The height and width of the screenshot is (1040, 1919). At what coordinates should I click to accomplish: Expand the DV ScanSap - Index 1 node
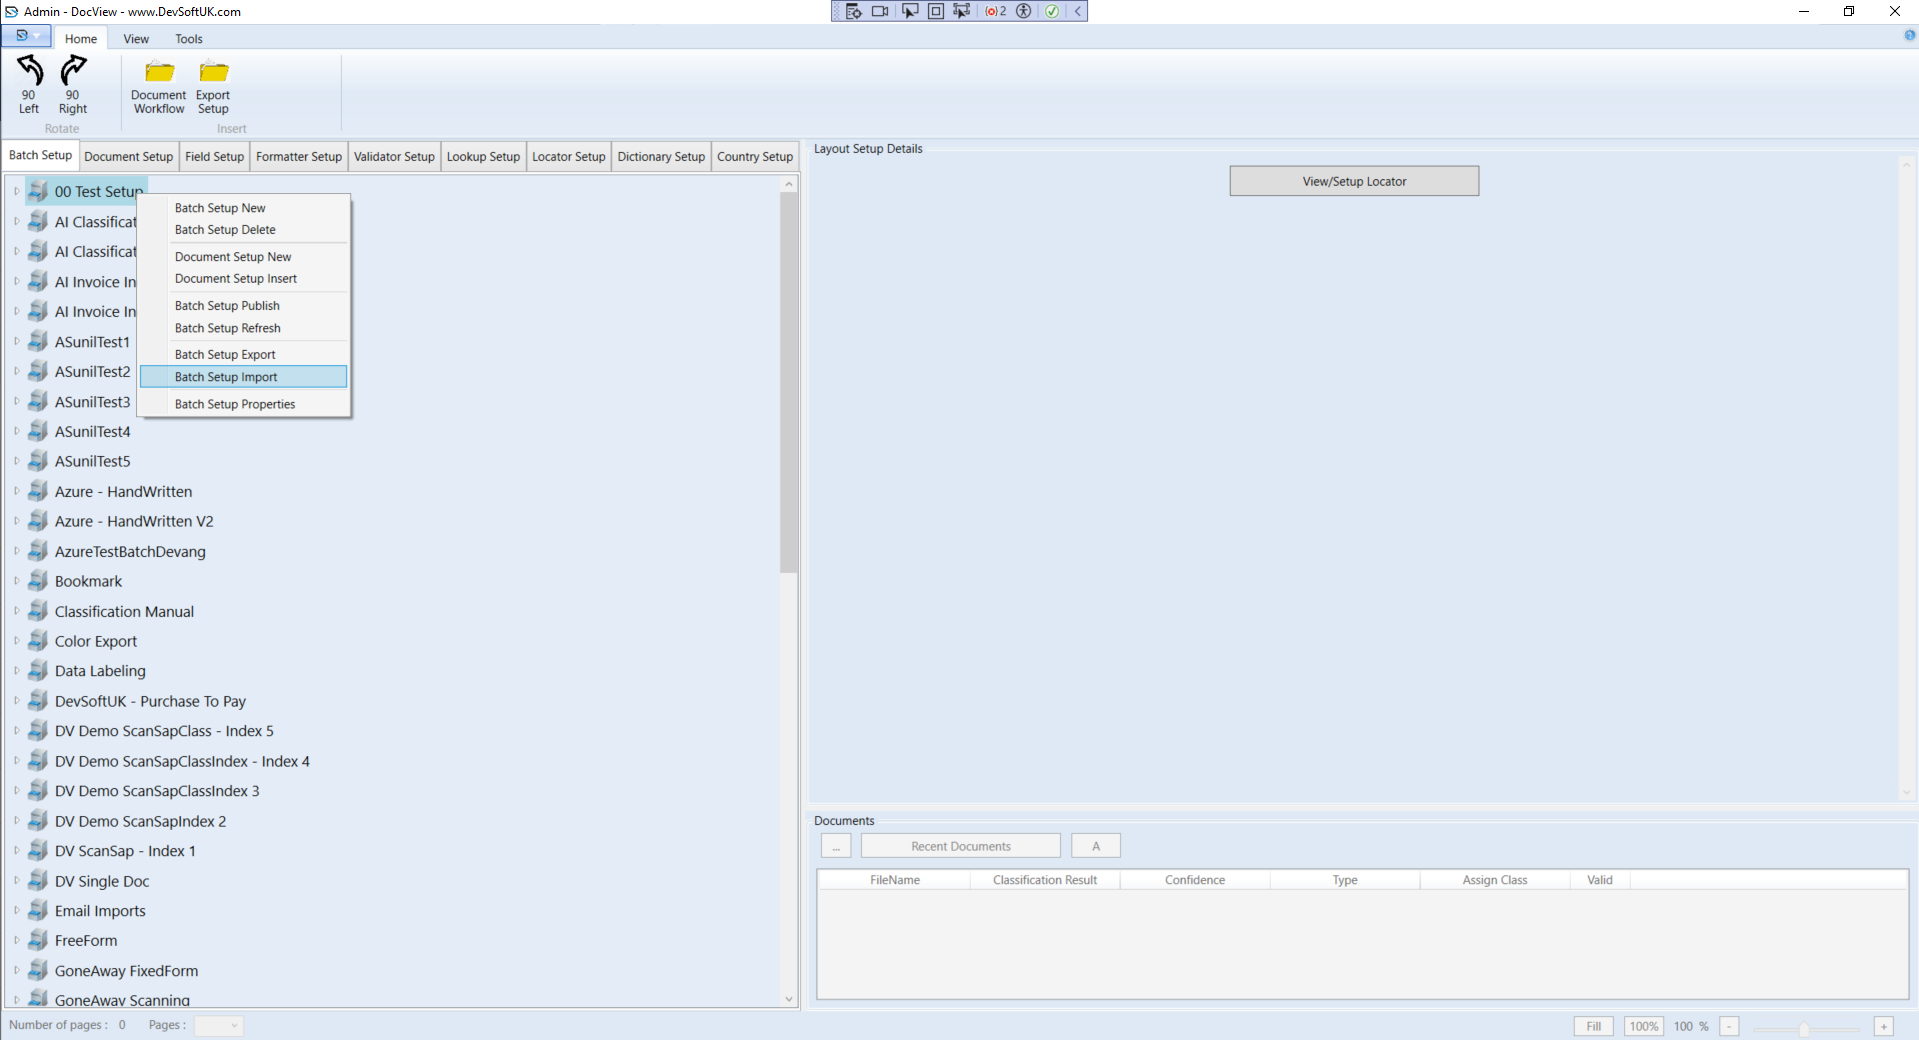16,851
